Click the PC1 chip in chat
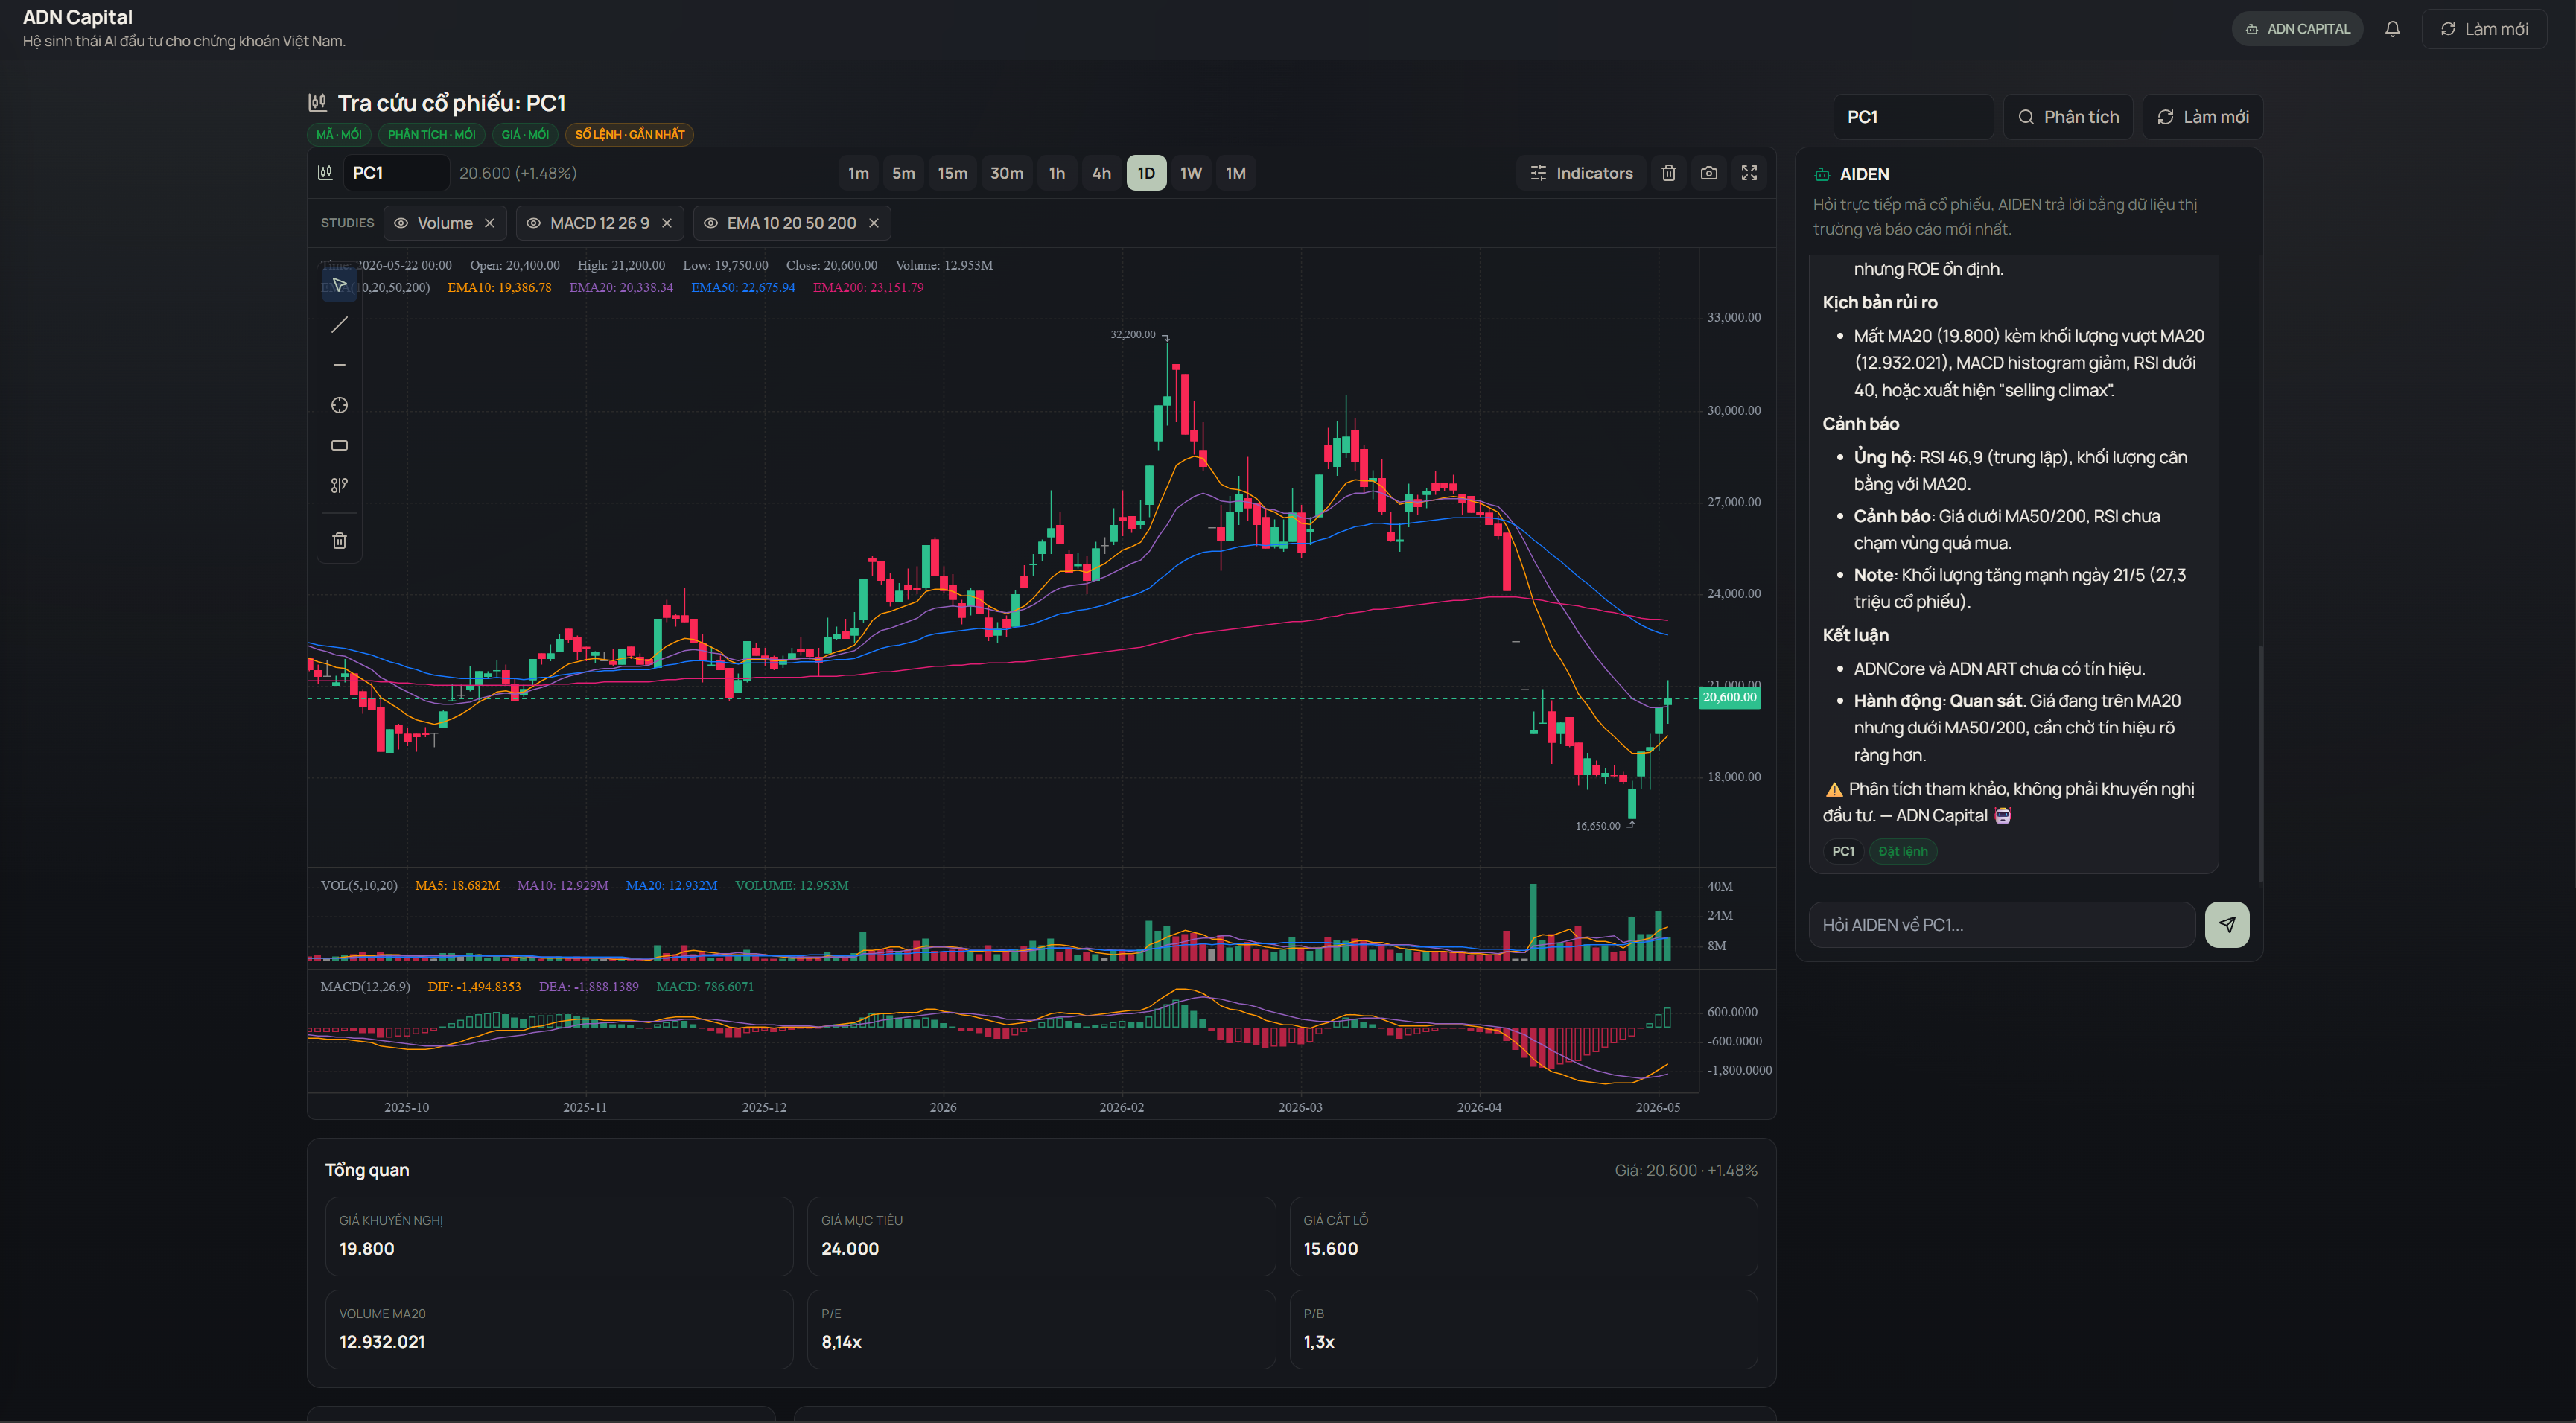The image size is (2576, 1423). pyautogui.click(x=1843, y=851)
